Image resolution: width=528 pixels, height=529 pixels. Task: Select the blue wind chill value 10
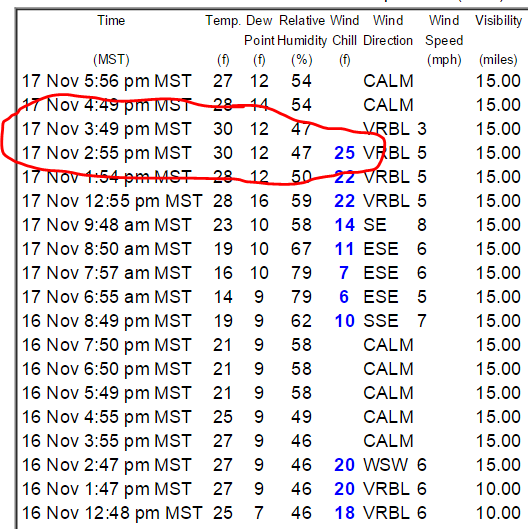(344, 321)
